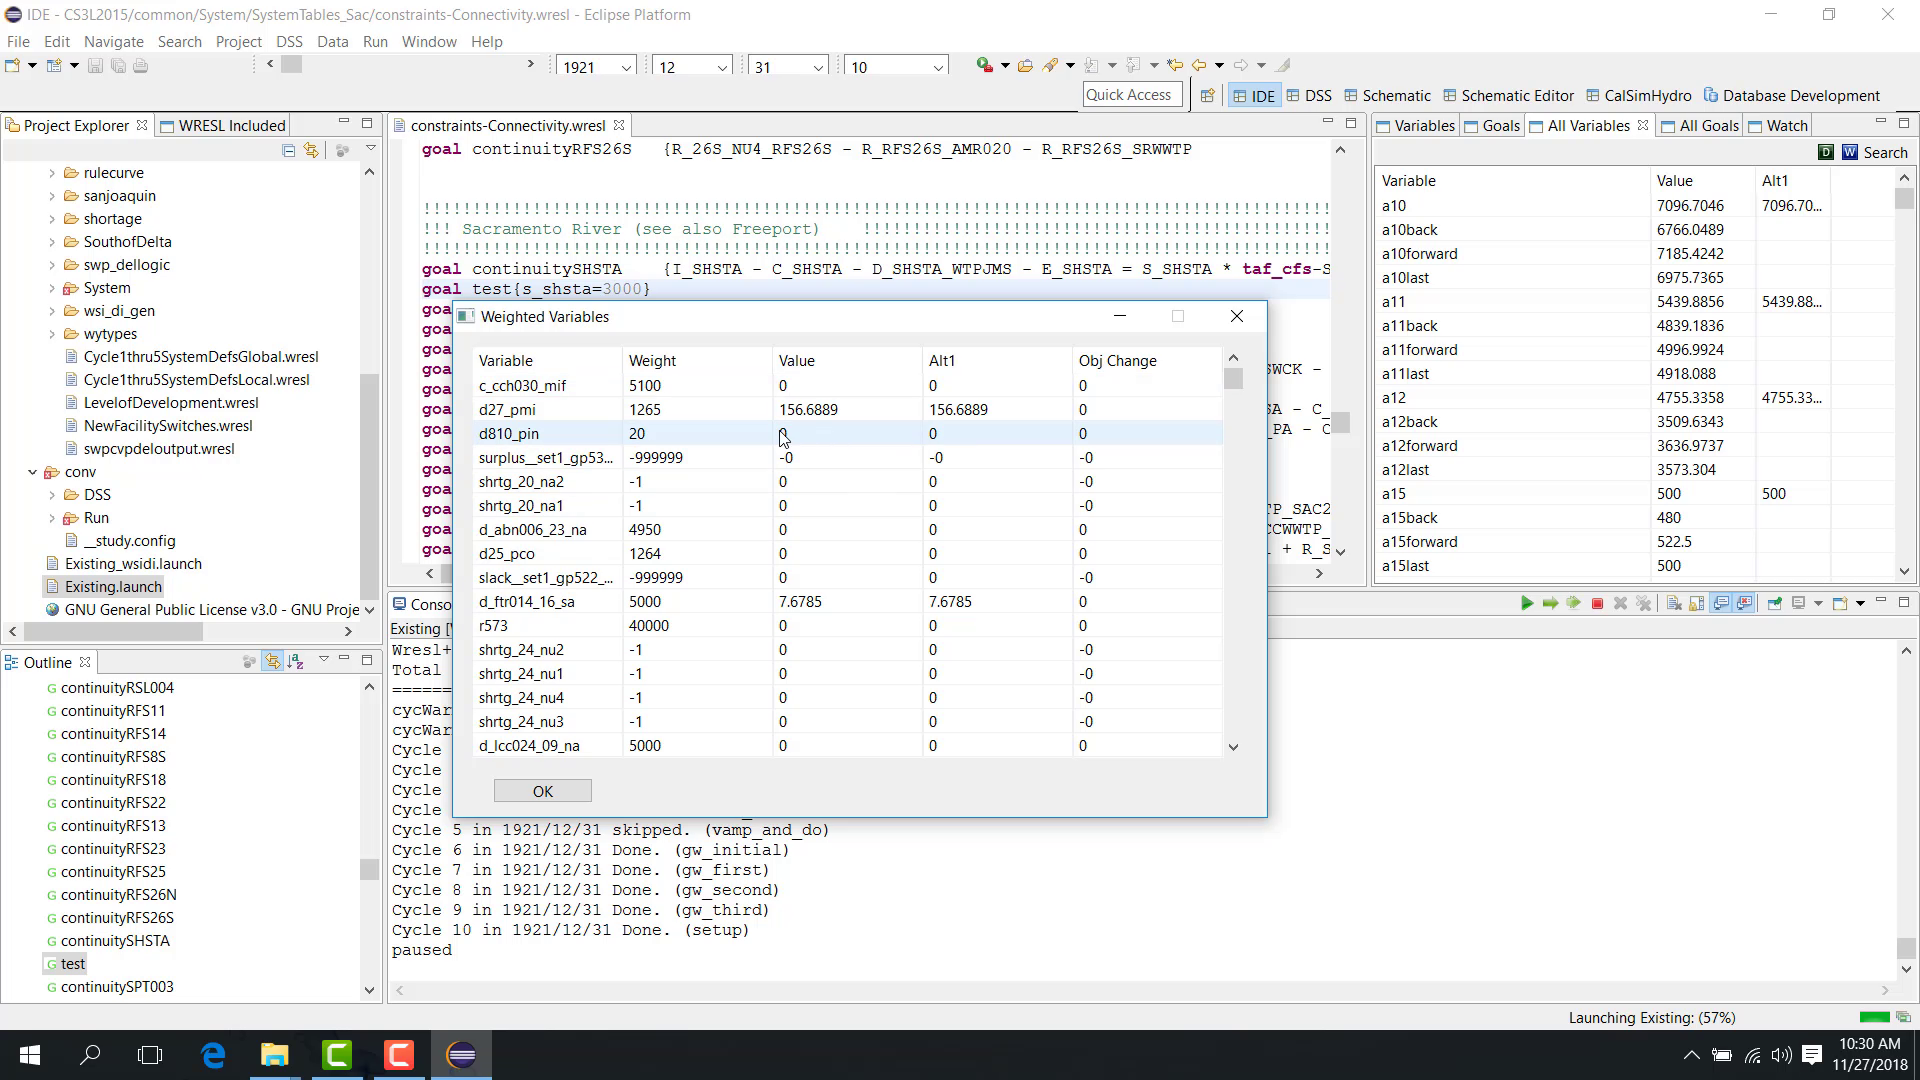This screenshot has width=1920, height=1080.
Task: Click the Run/Debug launch icon in toolbar
Action: click(x=985, y=65)
